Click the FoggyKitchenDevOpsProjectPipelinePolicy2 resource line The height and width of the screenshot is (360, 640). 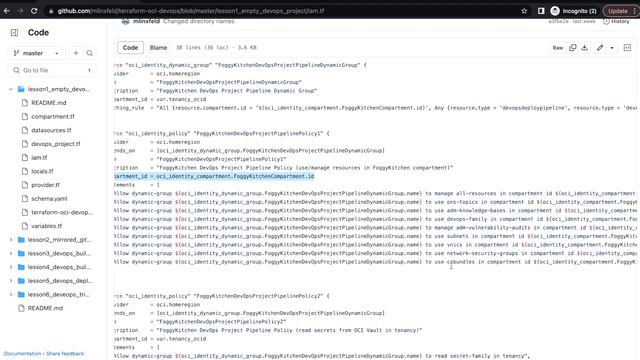point(222,296)
